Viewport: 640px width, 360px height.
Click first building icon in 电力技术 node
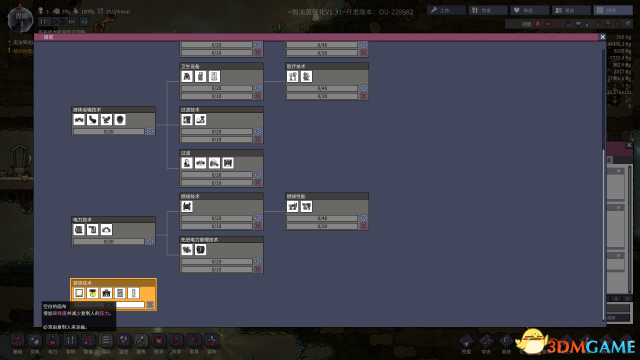[79, 229]
